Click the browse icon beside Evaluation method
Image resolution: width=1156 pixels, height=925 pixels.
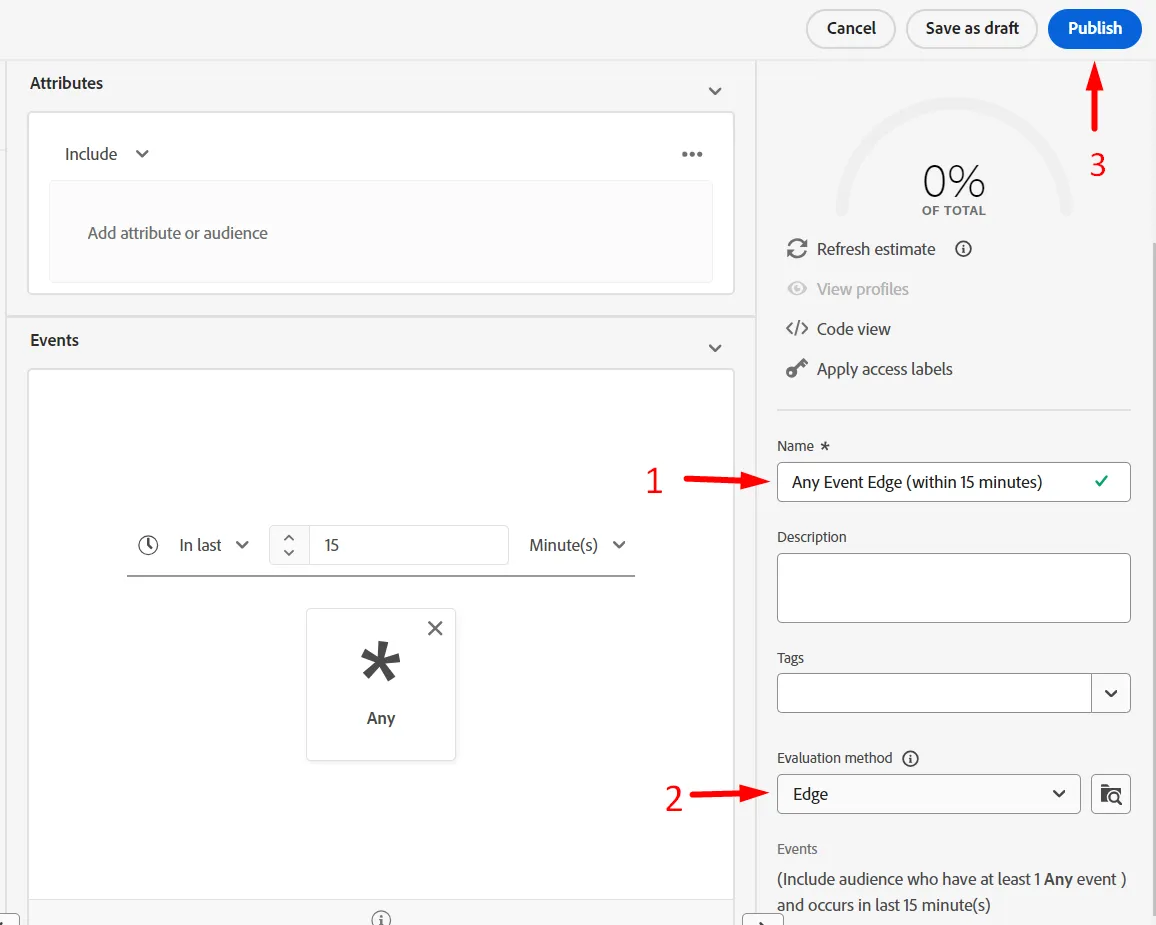coord(1110,794)
